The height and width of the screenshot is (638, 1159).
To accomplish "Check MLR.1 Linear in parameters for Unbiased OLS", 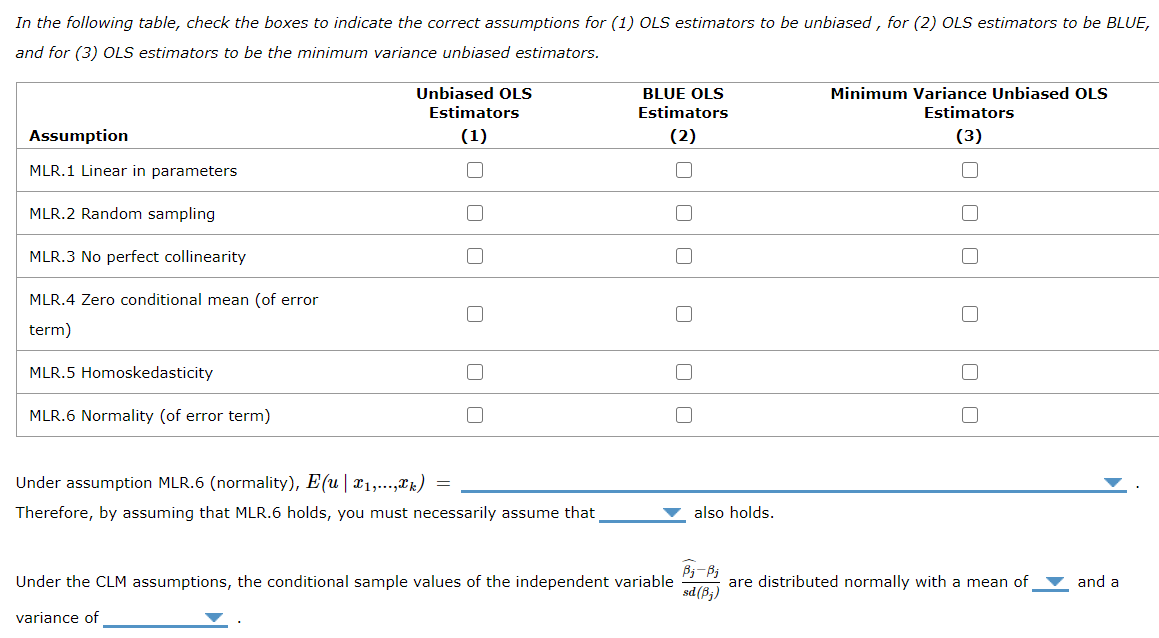I will (x=474, y=170).
